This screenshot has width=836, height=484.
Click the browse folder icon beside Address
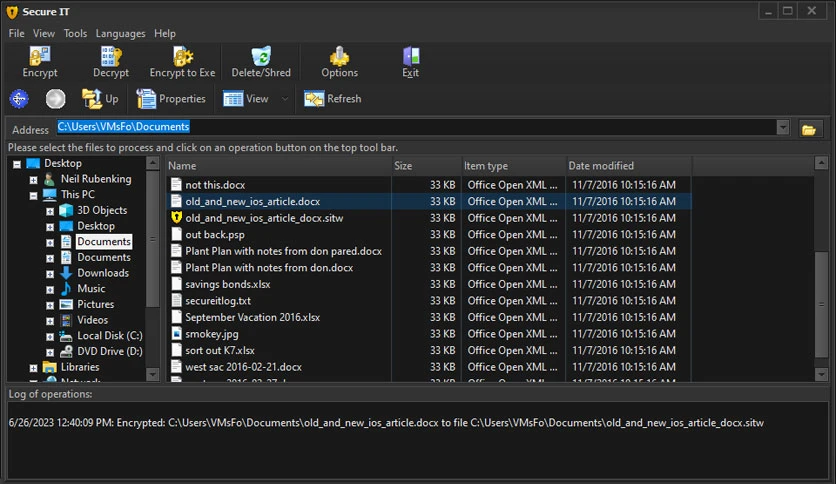tap(809, 130)
